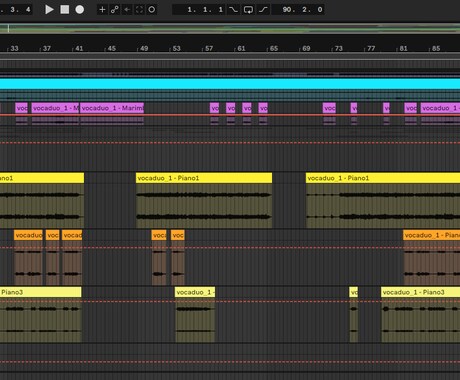The width and height of the screenshot is (460, 380).
Task: Click bar 81 on the time ruler
Action: coord(403,49)
